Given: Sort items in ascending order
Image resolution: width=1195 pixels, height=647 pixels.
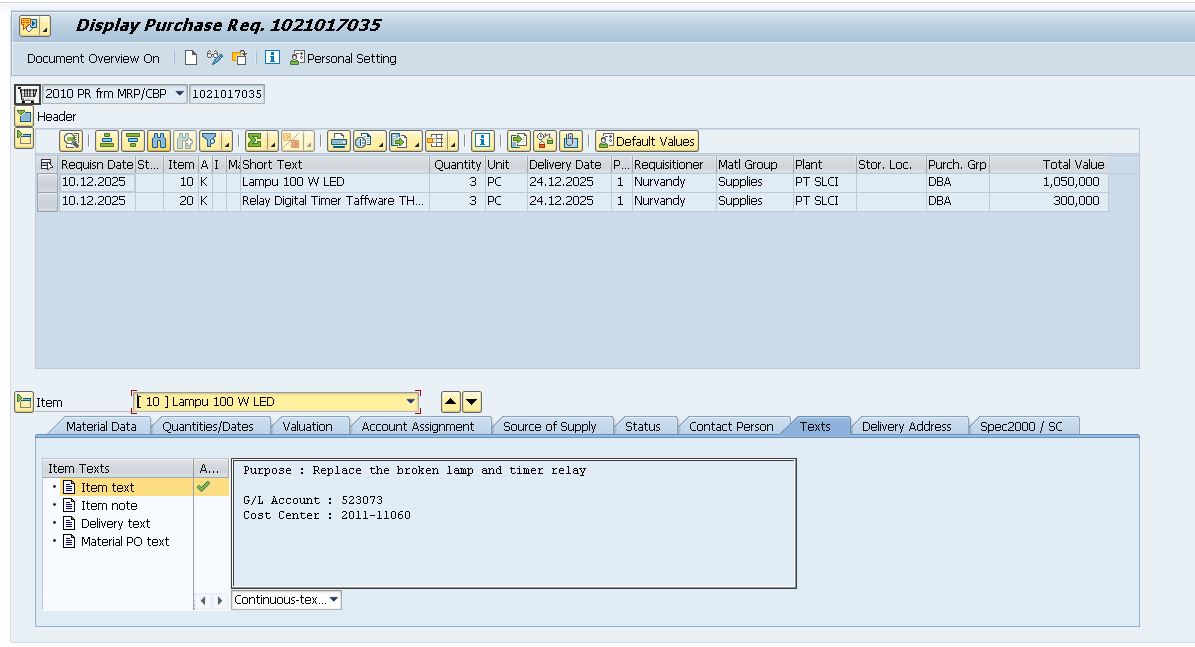Looking at the screenshot, I should 107,141.
